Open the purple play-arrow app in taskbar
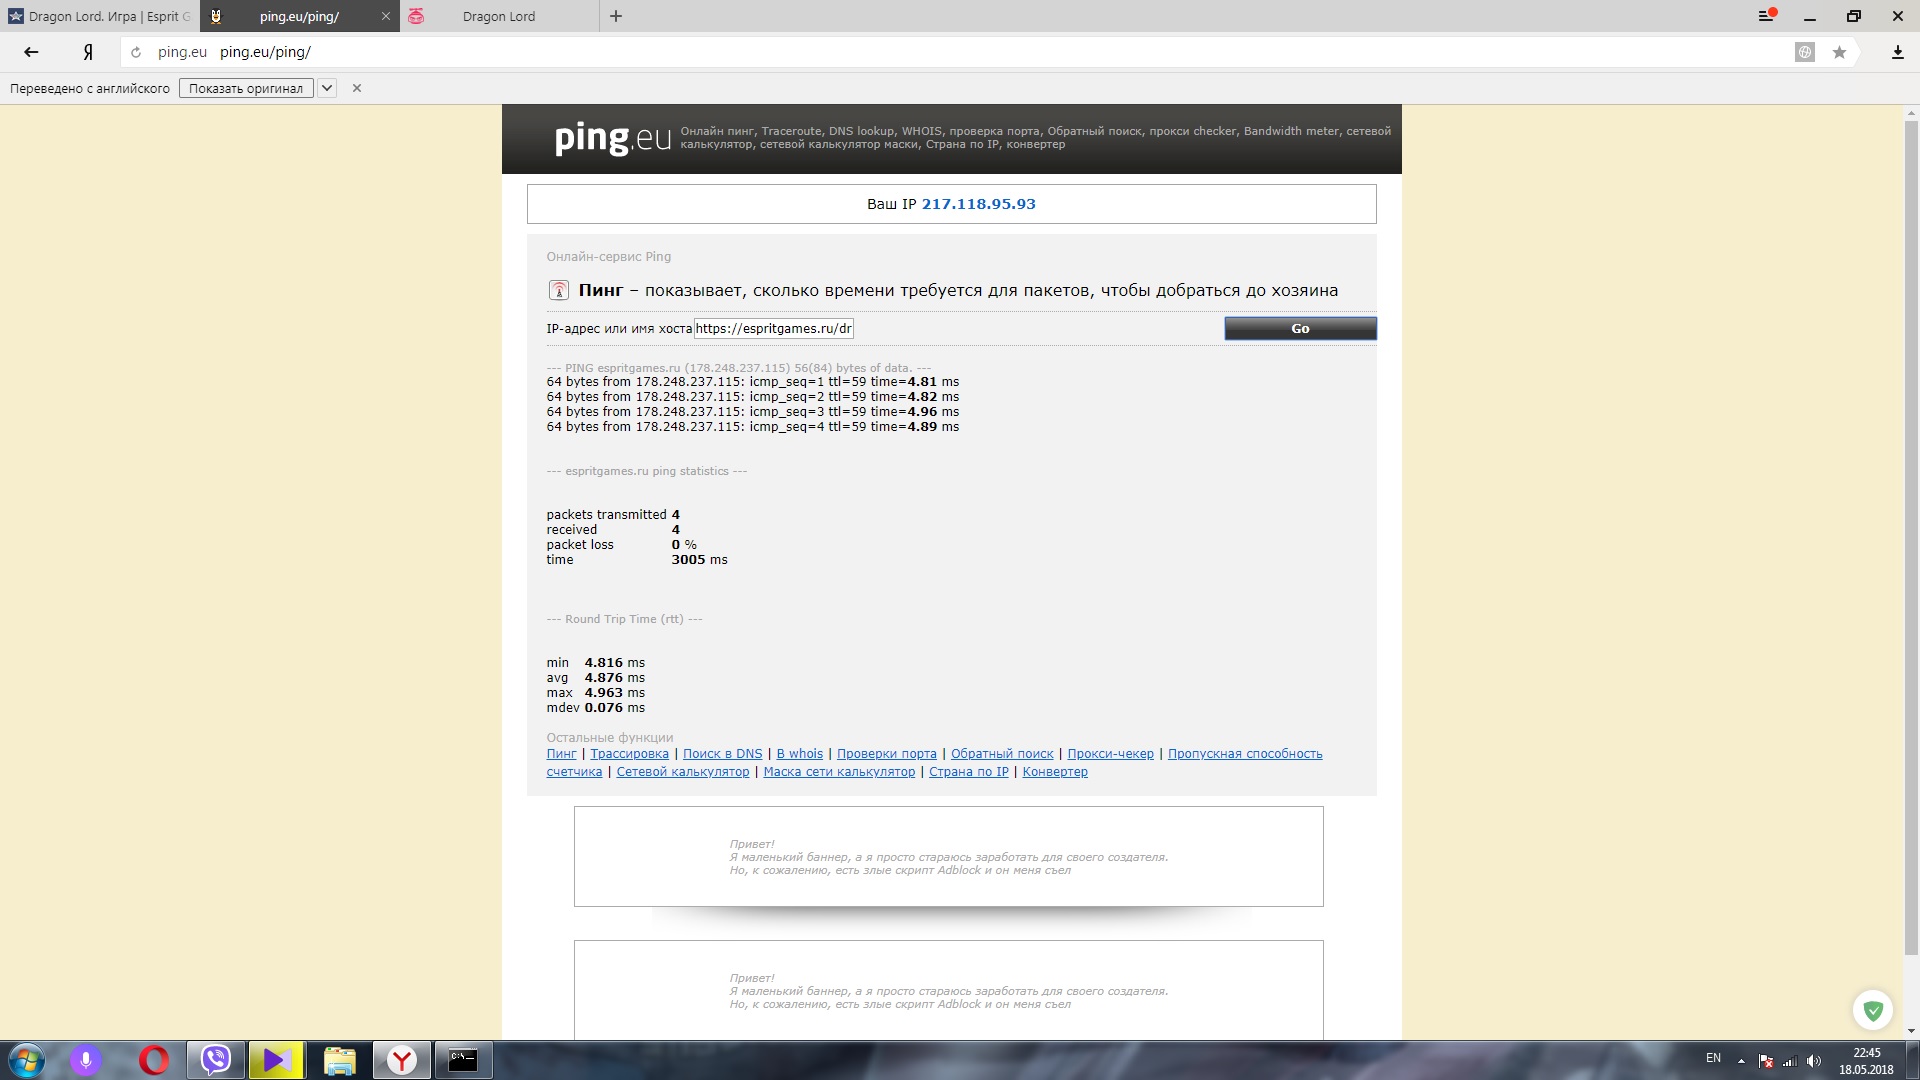The height and width of the screenshot is (1080, 1920). [277, 1060]
